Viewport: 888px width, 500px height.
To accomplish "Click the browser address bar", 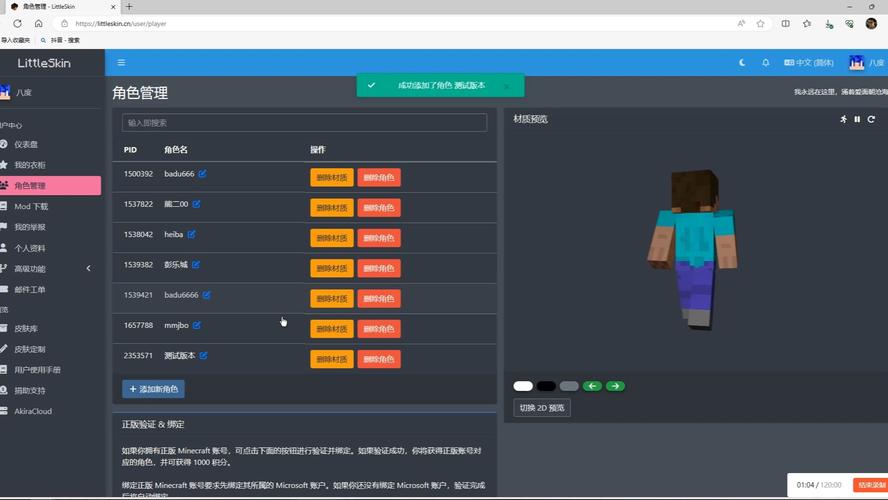I will (x=396, y=24).
